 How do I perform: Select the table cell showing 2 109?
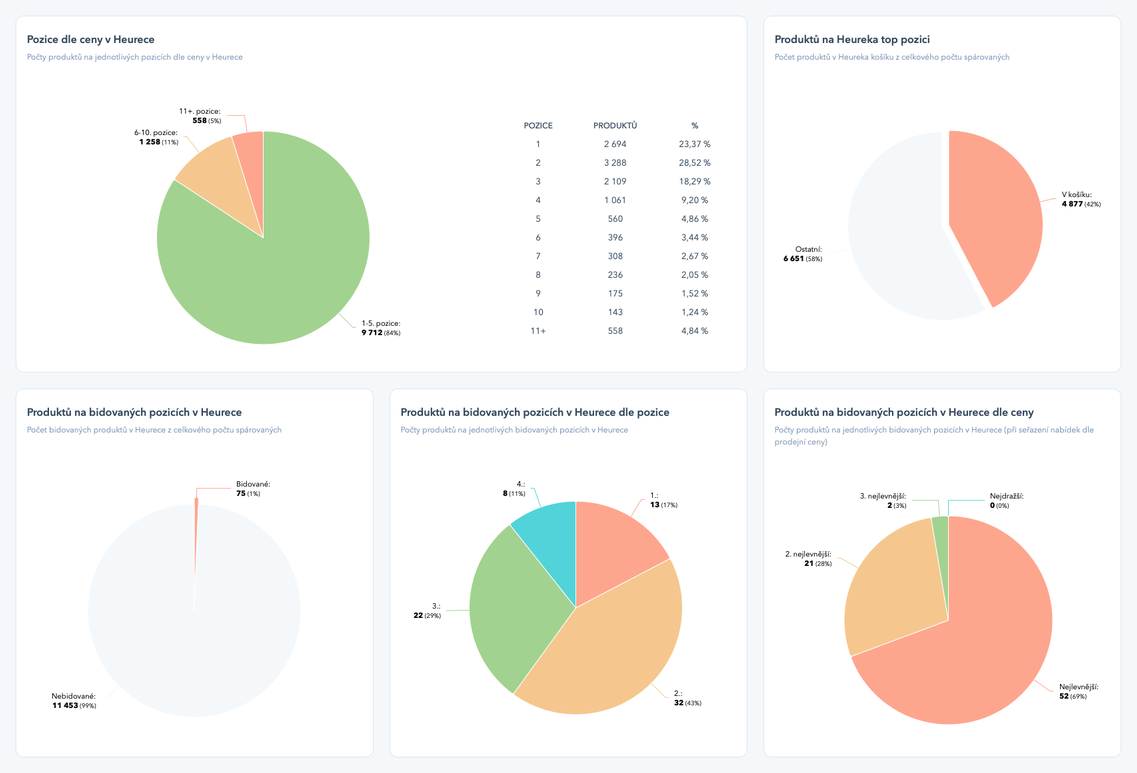[615, 181]
